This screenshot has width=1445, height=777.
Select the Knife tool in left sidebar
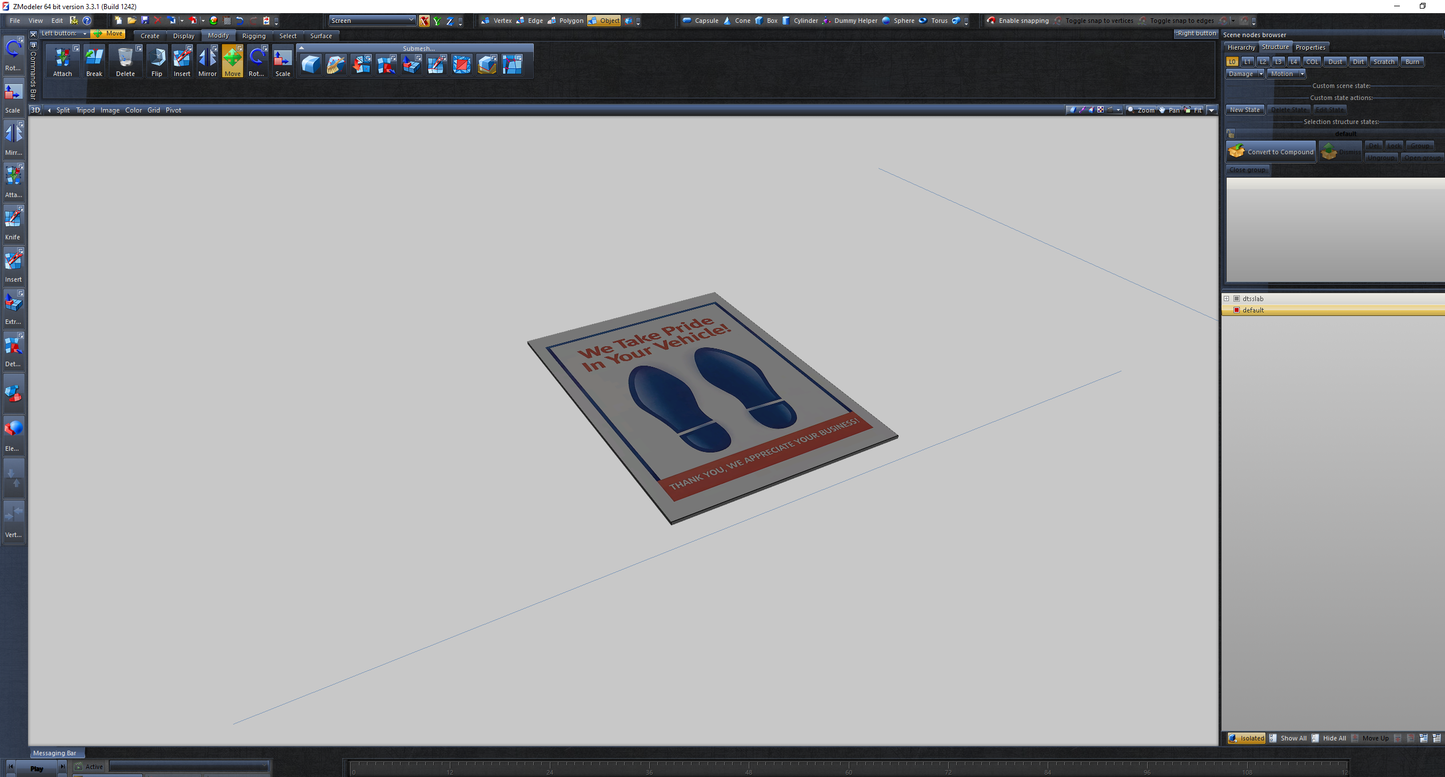point(13,217)
